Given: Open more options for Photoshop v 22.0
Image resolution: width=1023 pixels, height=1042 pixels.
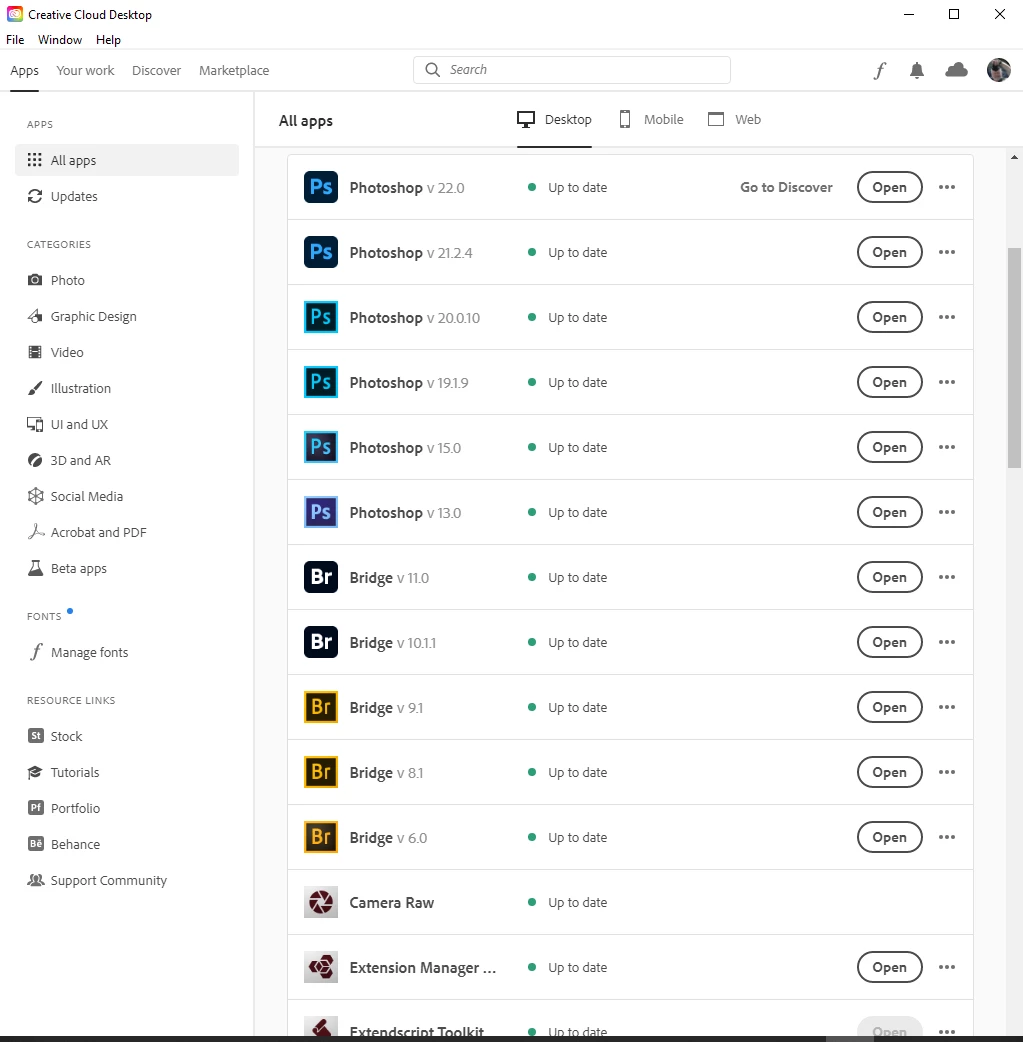Looking at the screenshot, I should 947,187.
